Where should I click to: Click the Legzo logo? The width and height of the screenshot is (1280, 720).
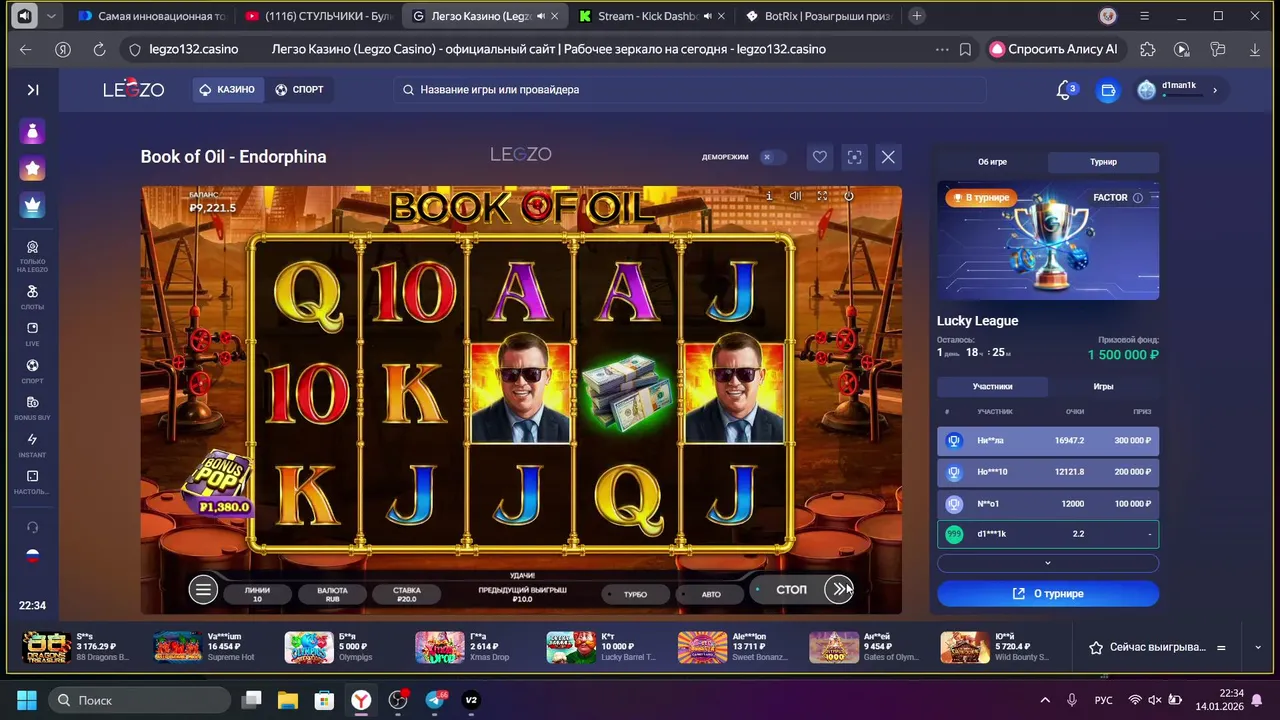click(134, 90)
